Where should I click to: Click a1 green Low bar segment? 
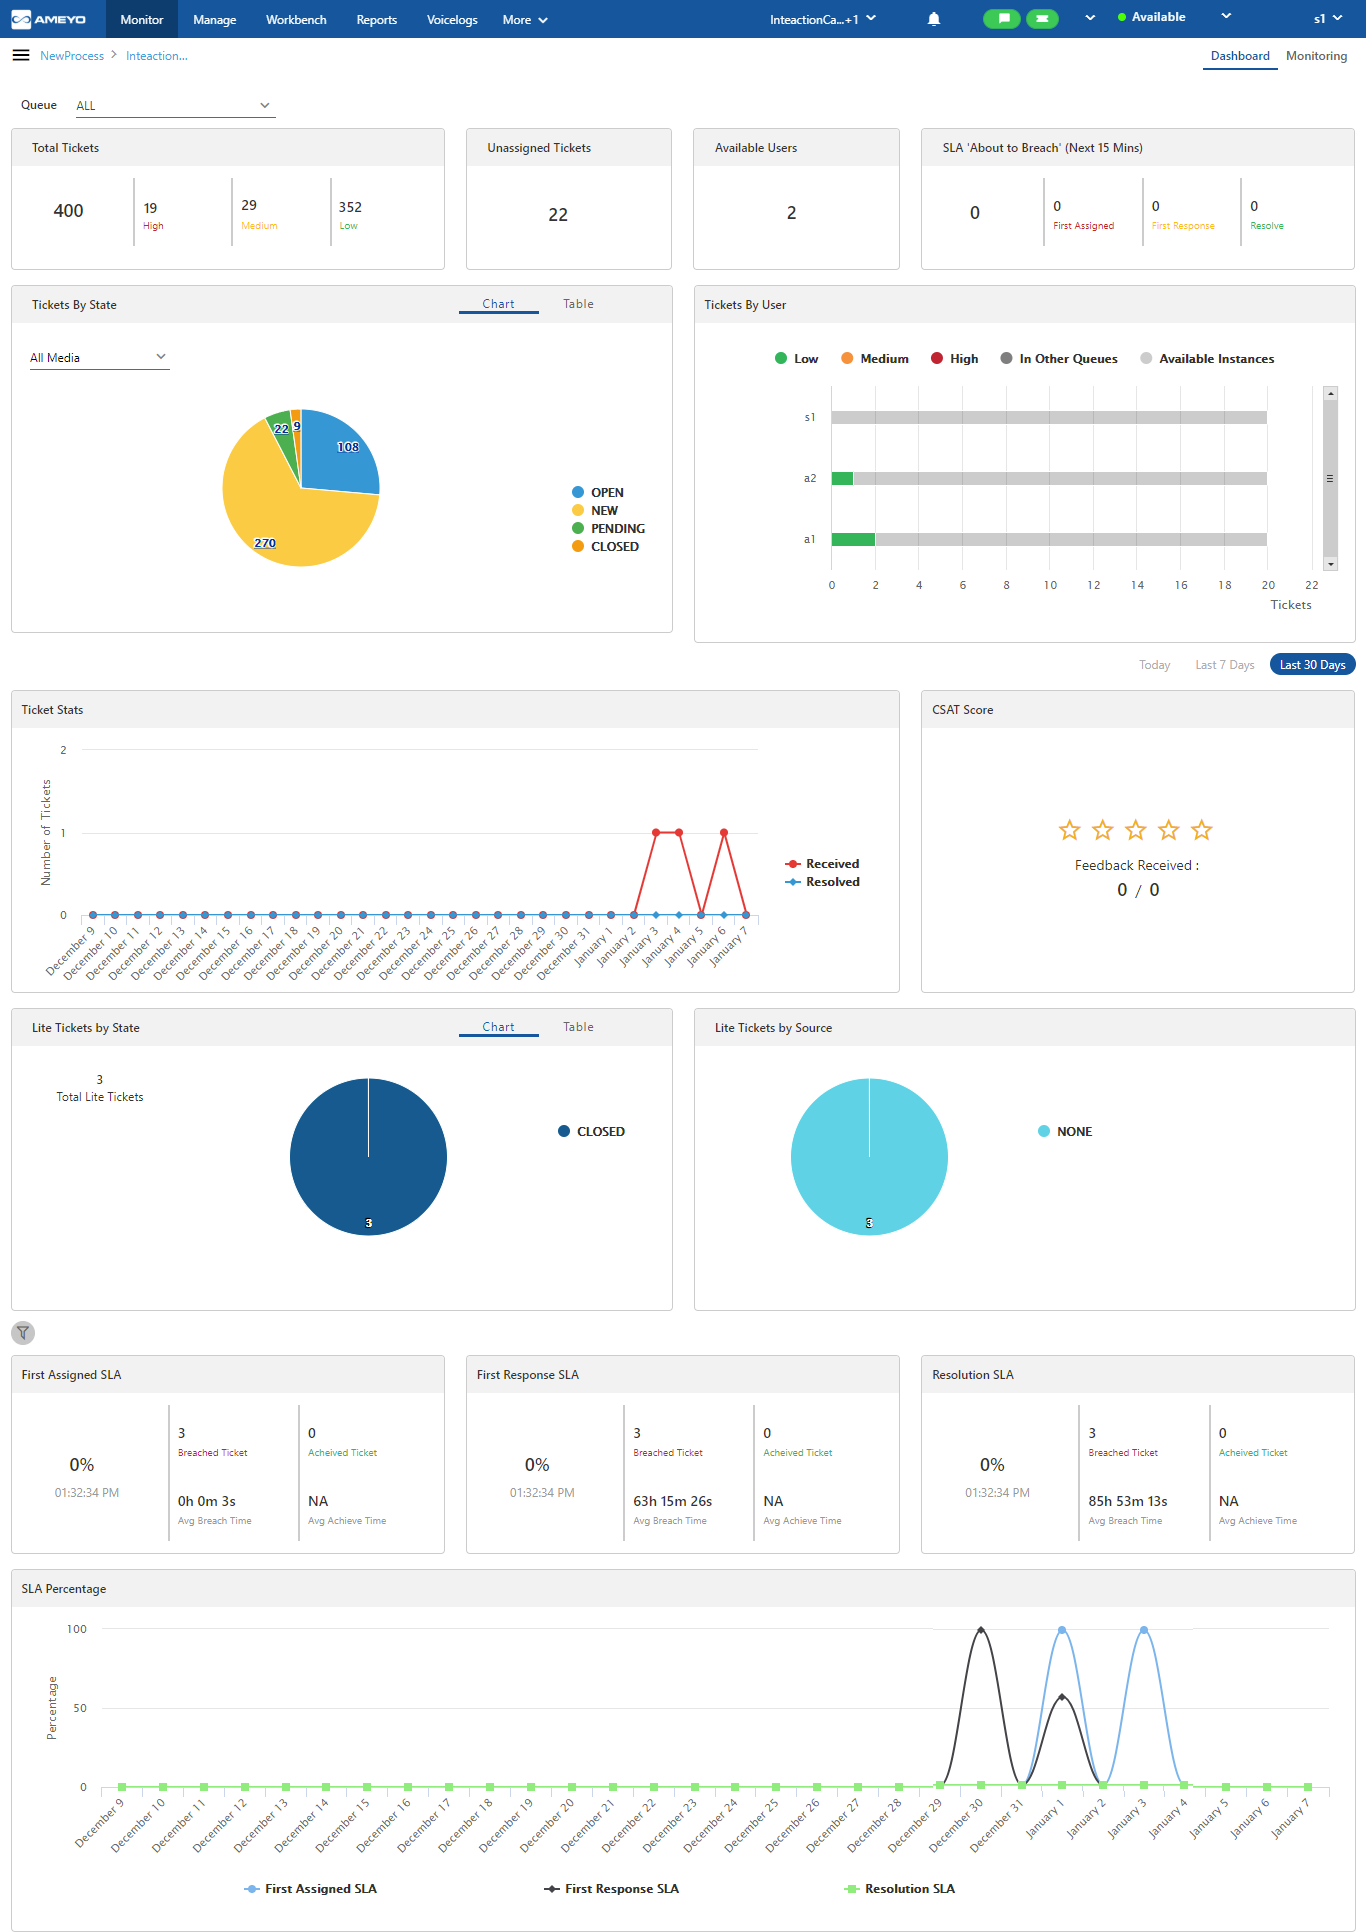tap(853, 540)
